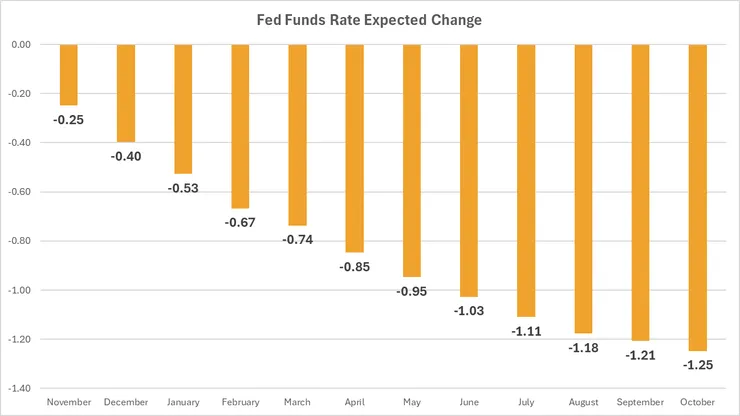Select the June bar

click(469, 170)
